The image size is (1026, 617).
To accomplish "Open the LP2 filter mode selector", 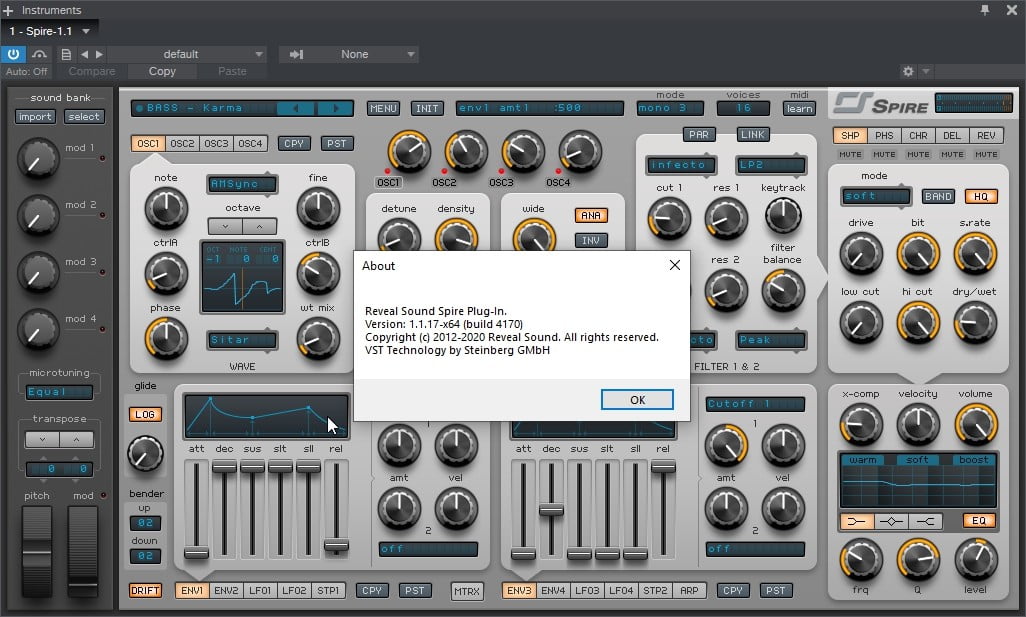I will coord(770,165).
